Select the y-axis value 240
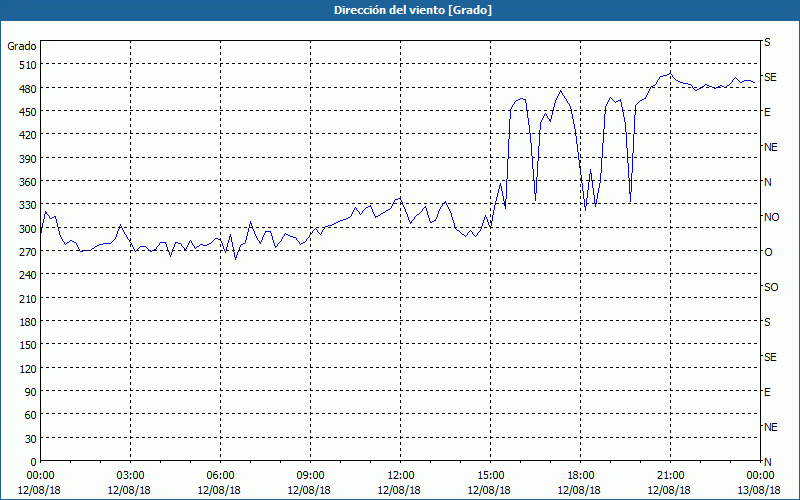This screenshot has height=500, width=800. [29, 275]
